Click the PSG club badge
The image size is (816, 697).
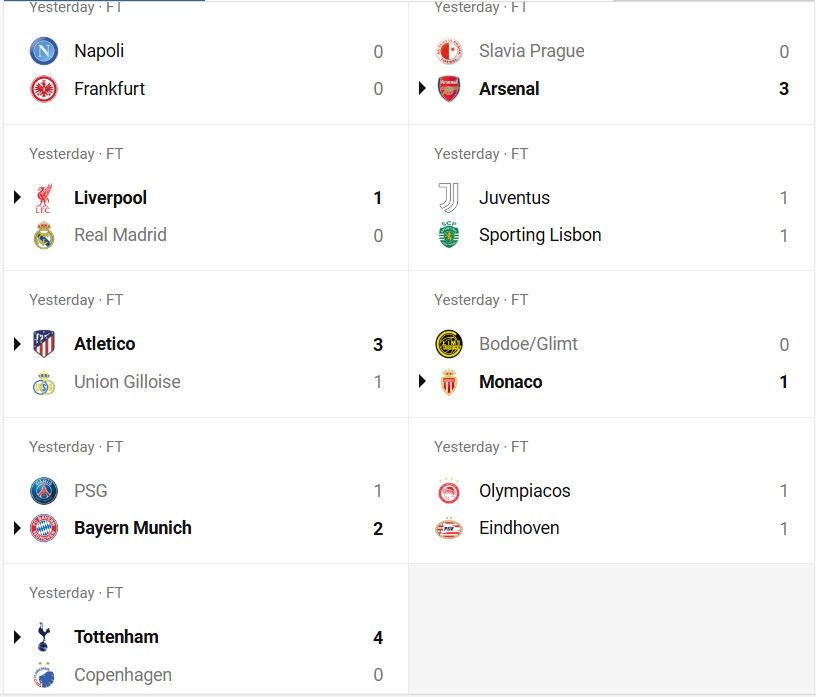(44, 491)
